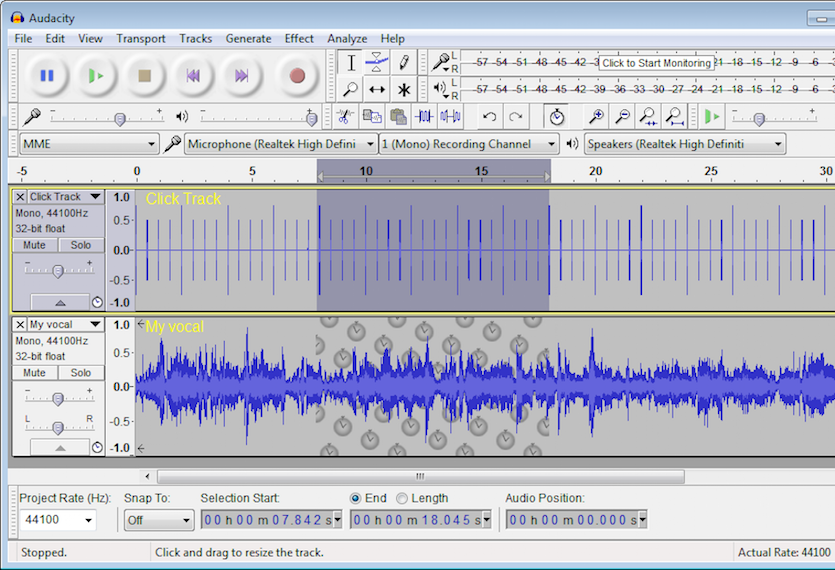This screenshot has height=570, width=835.
Task: Open the Speakers playback device dropdown
Action: pos(685,144)
